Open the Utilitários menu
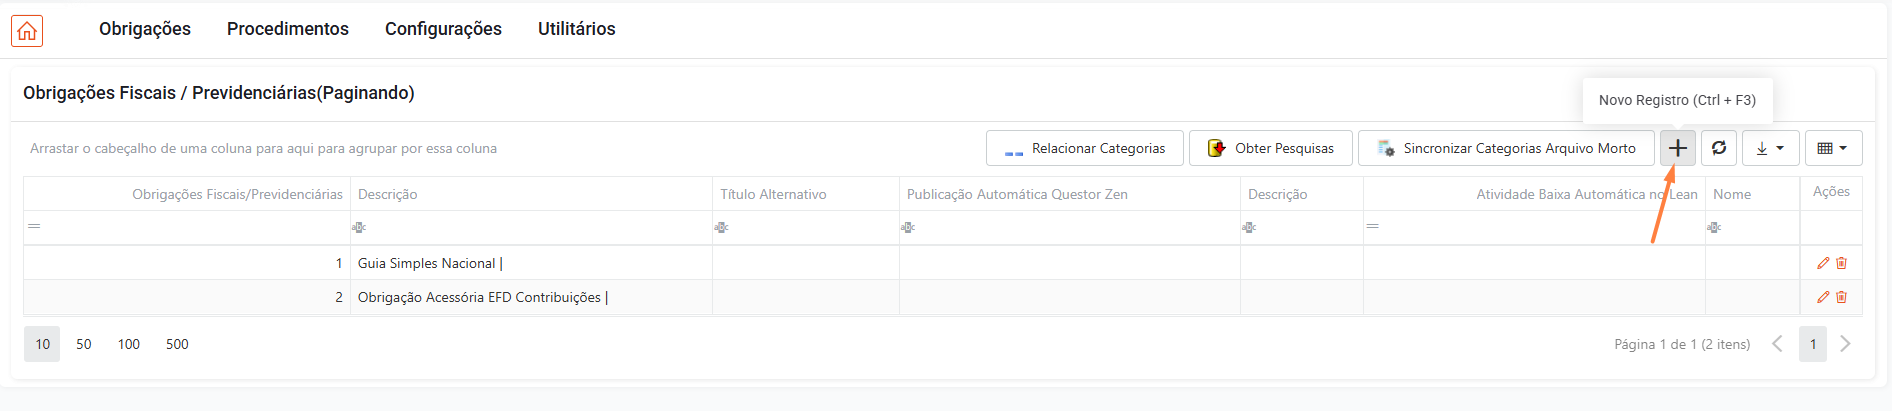Image resolution: width=1892 pixels, height=411 pixels. pyautogui.click(x=577, y=29)
